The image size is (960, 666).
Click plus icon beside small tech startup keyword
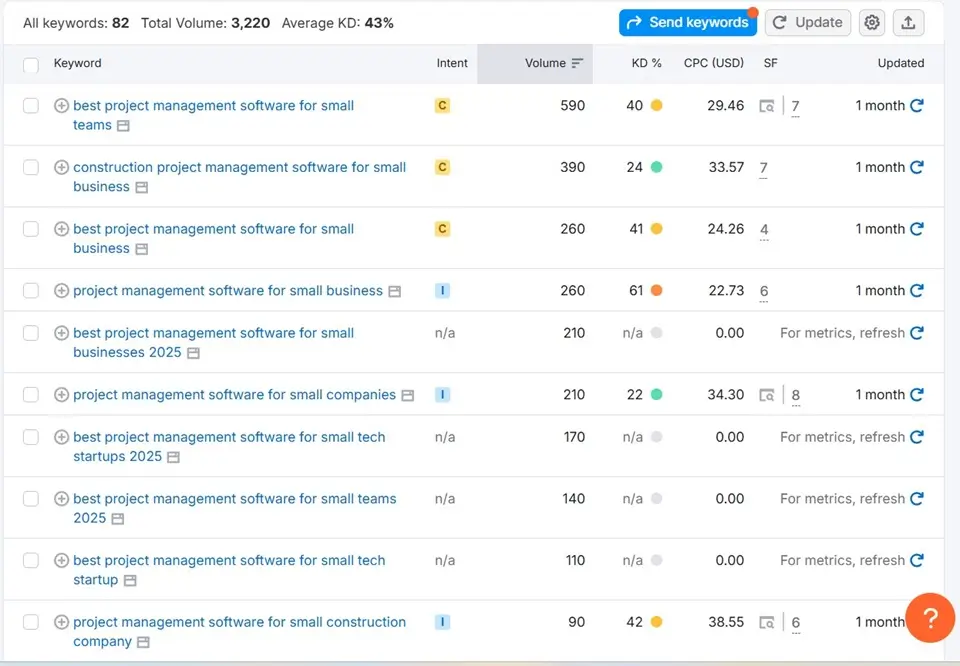click(61, 560)
